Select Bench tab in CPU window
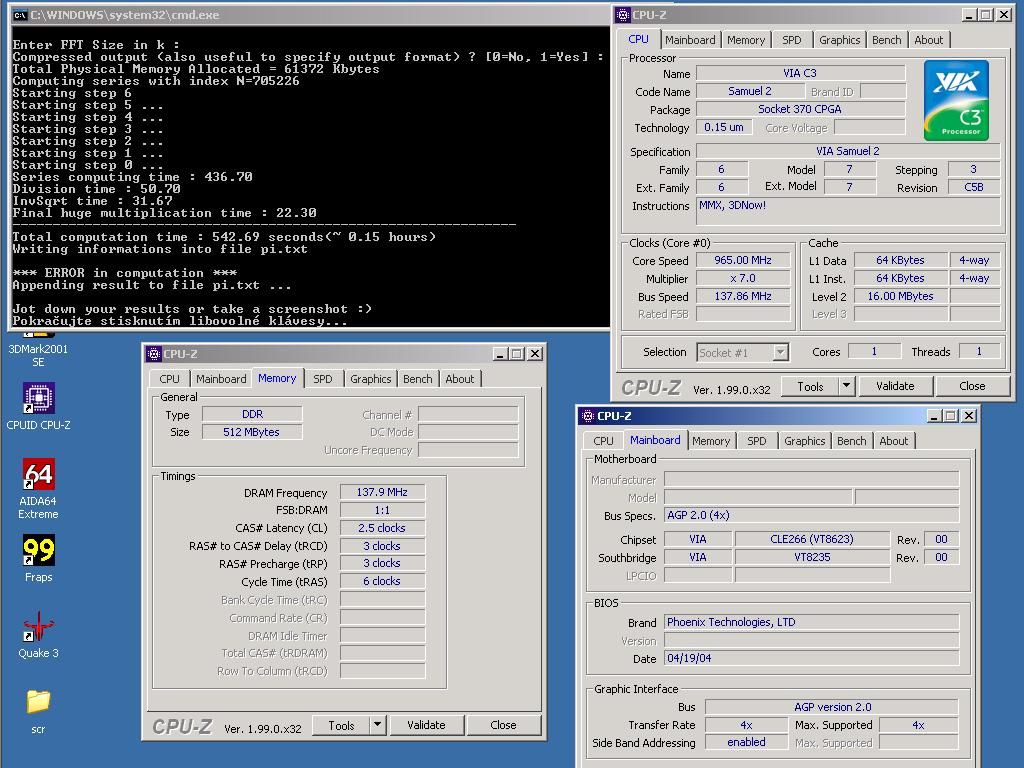The image size is (1024, 768). (x=886, y=40)
